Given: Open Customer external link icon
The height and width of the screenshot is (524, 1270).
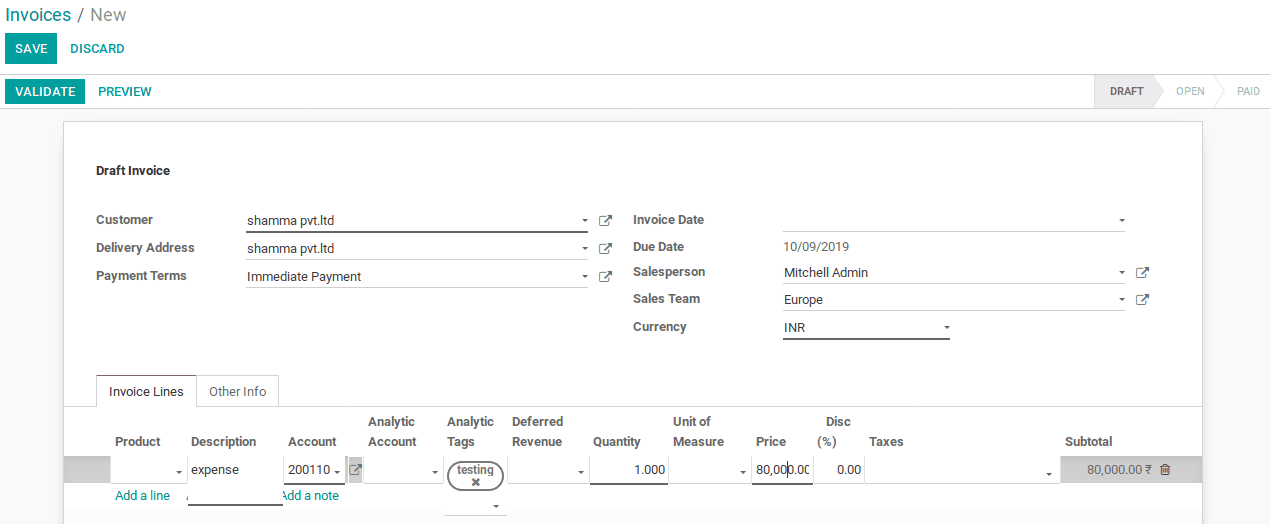Looking at the screenshot, I should (x=605, y=221).
